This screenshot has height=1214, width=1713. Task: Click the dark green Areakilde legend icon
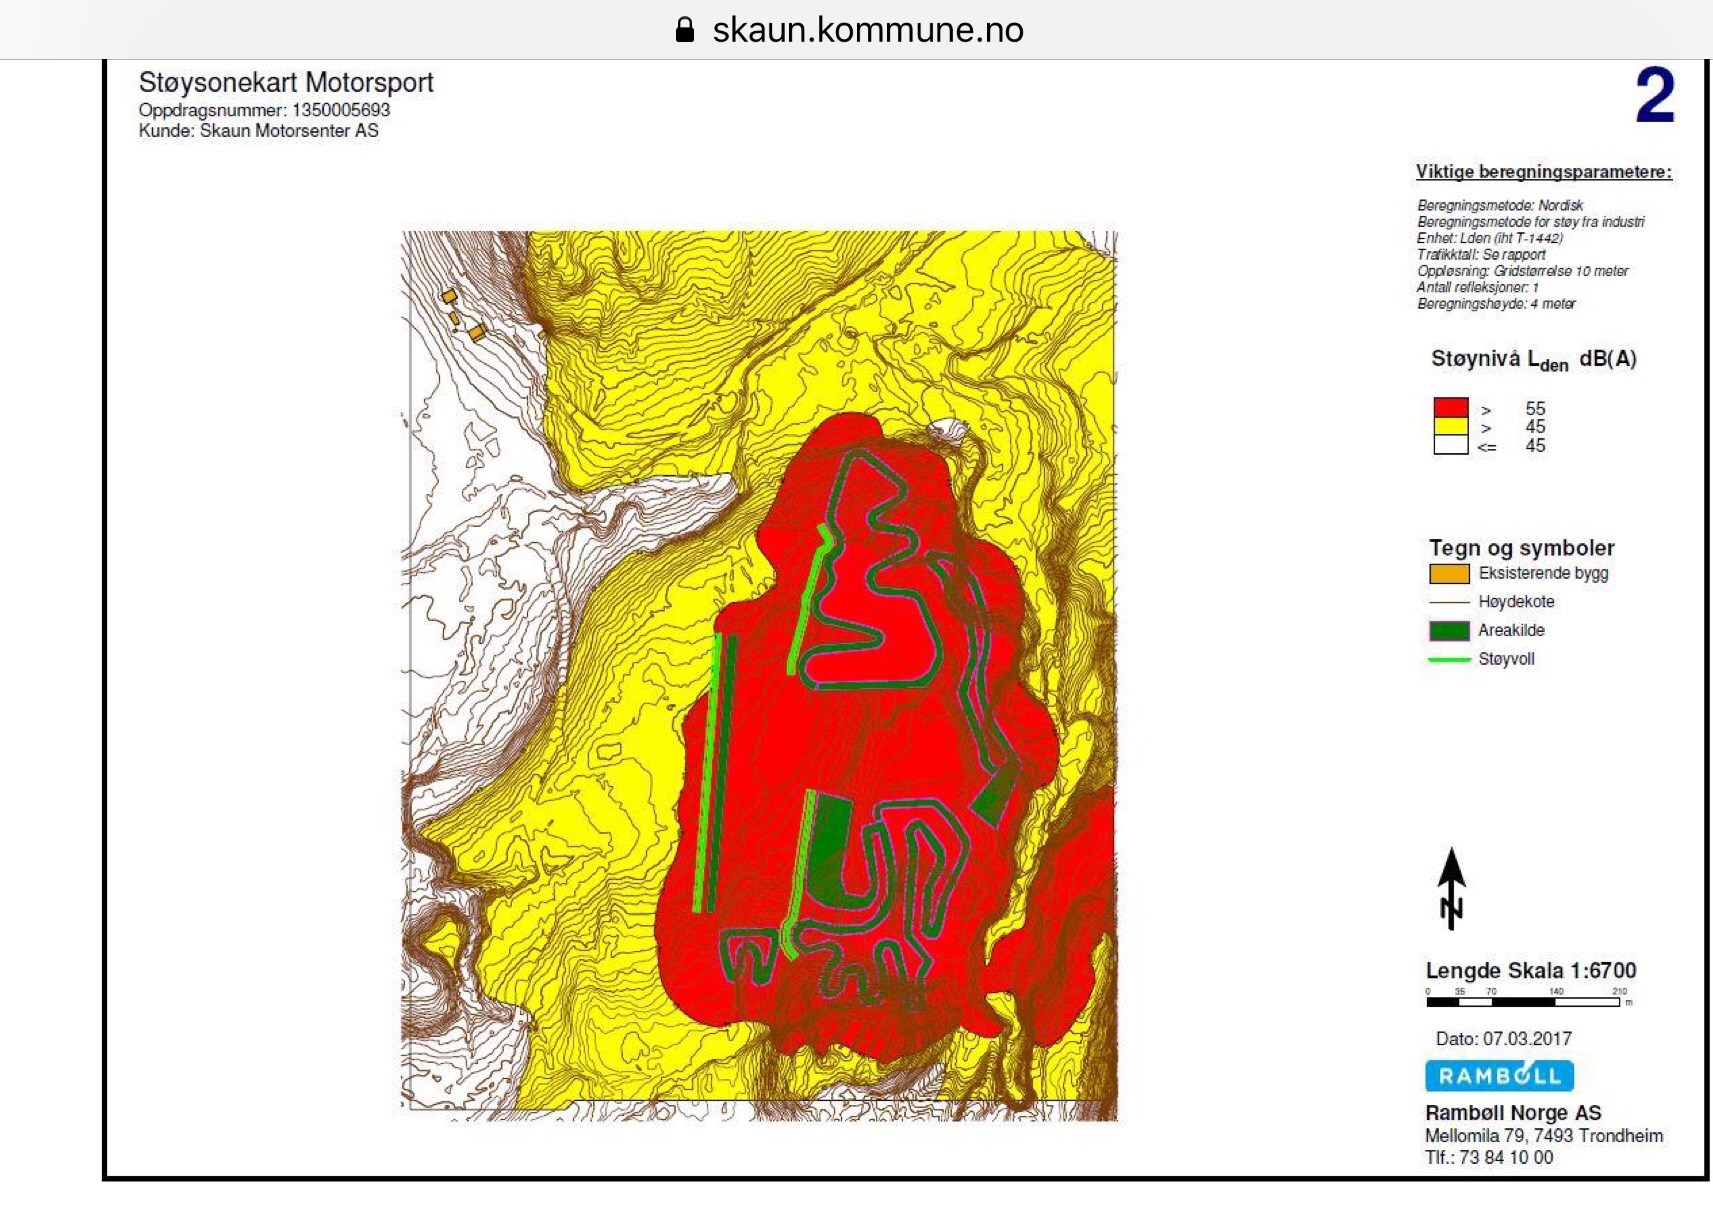[x=1449, y=631]
